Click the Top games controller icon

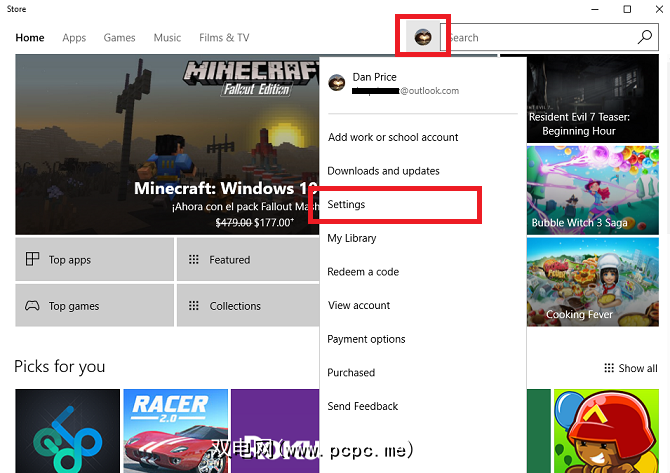point(32,306)
